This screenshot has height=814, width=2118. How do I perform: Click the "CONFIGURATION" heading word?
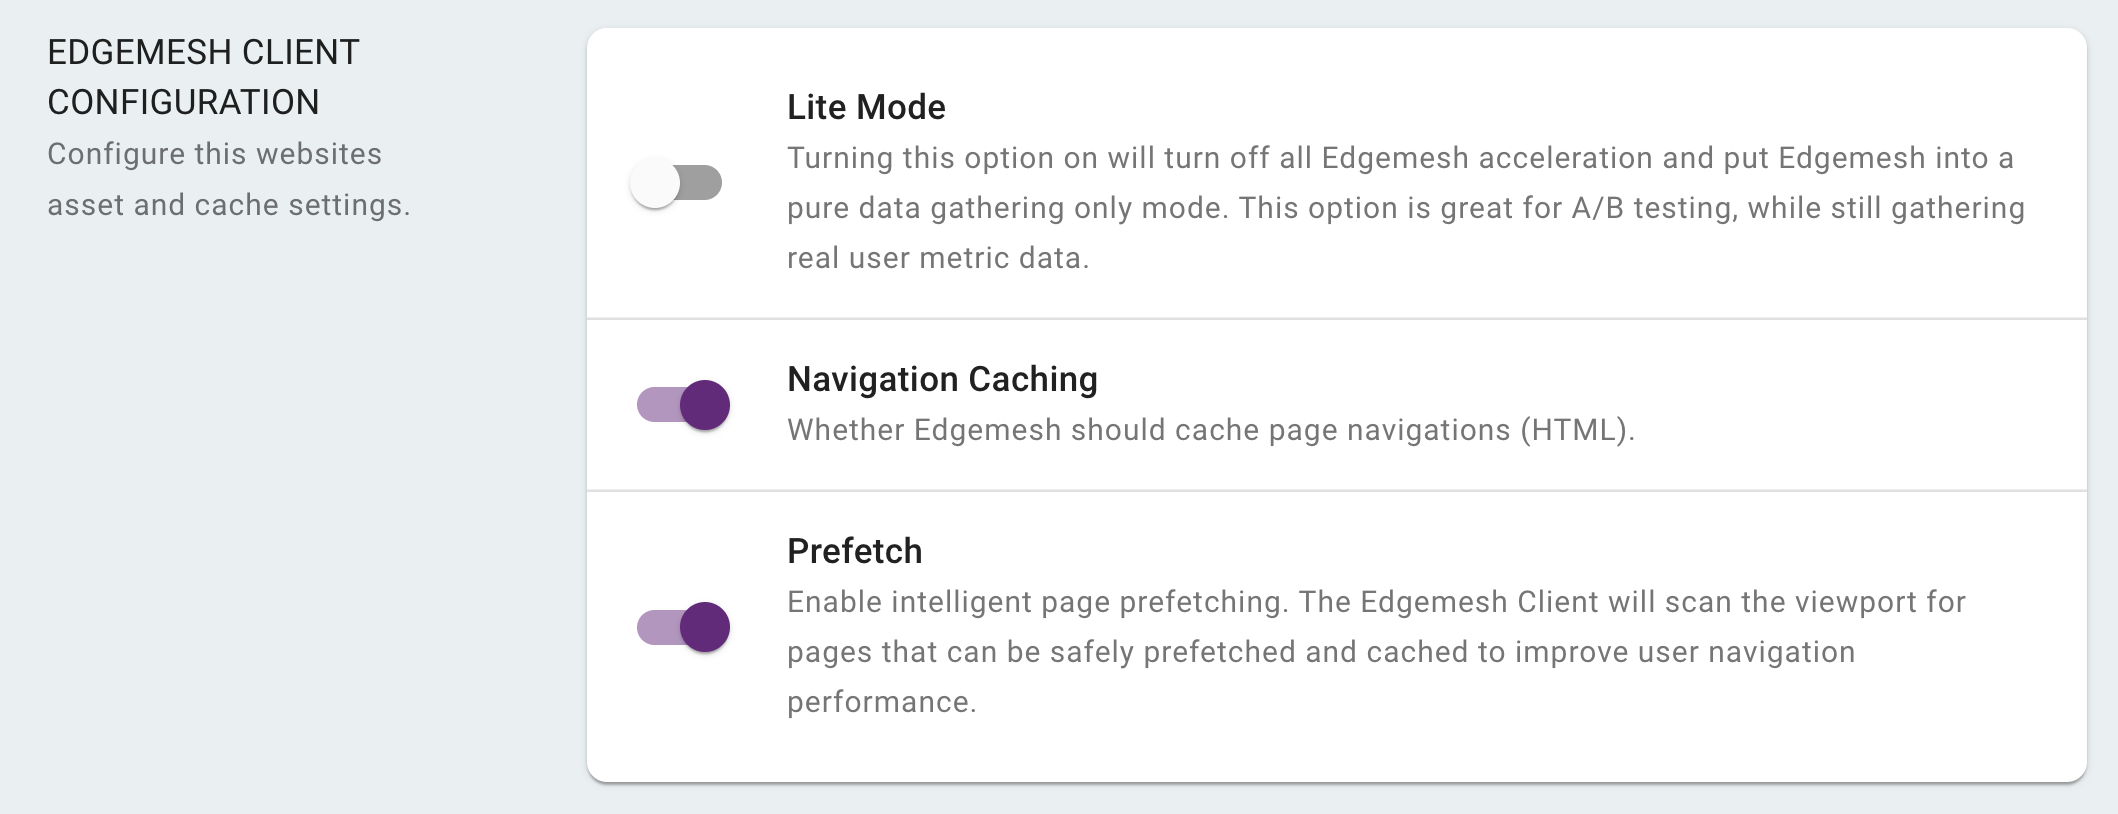pyautogui.click(x=183, y=102)
